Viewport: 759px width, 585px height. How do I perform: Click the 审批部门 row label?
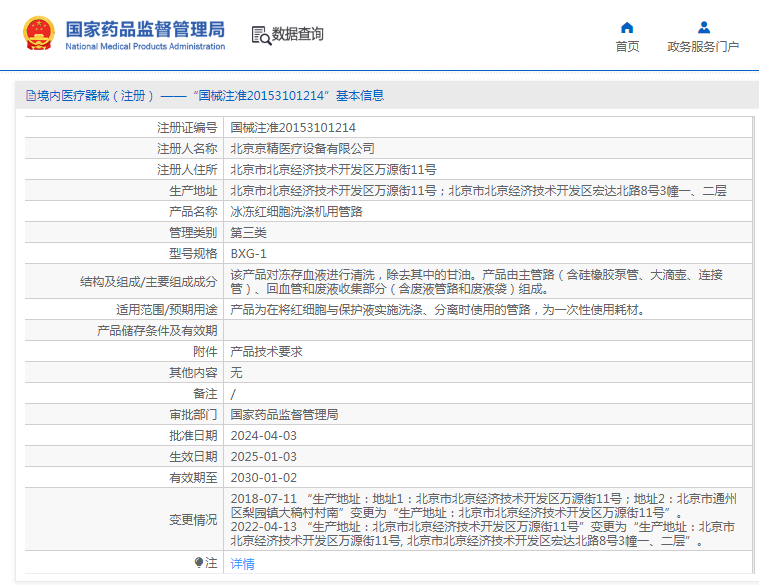(x=193, y=415)
